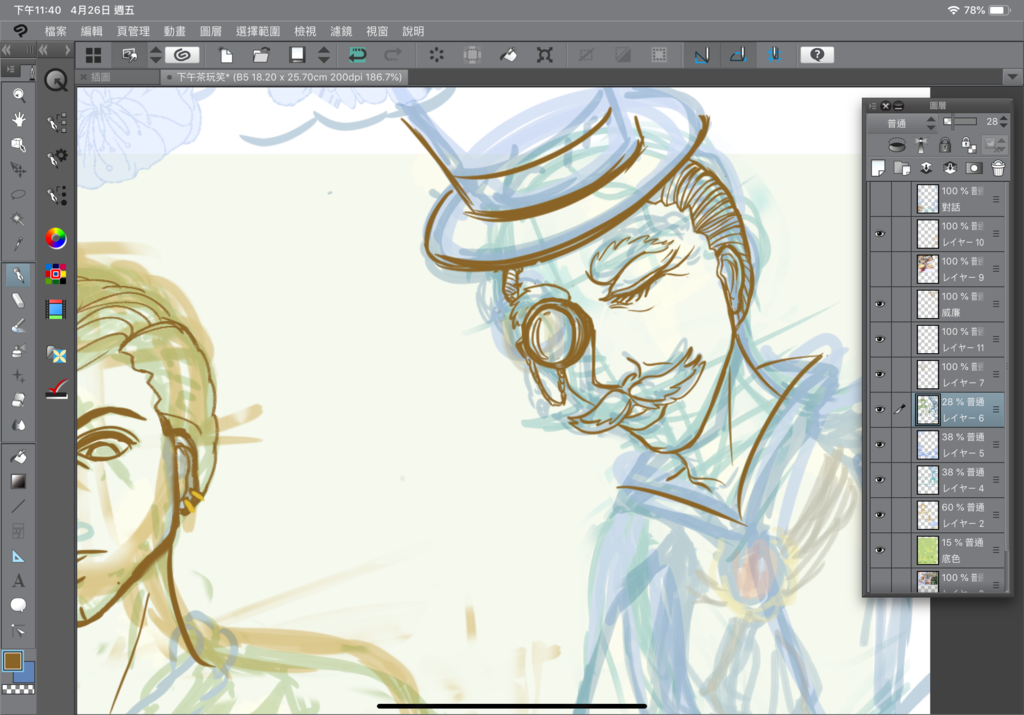1024x715 pixels.
Task: Select the Zoom magnifier tool
Action: [18, 95]
